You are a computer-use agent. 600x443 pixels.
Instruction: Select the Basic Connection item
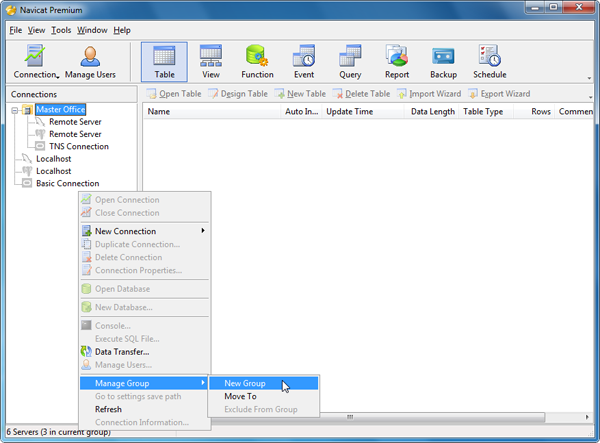(67, 183)
